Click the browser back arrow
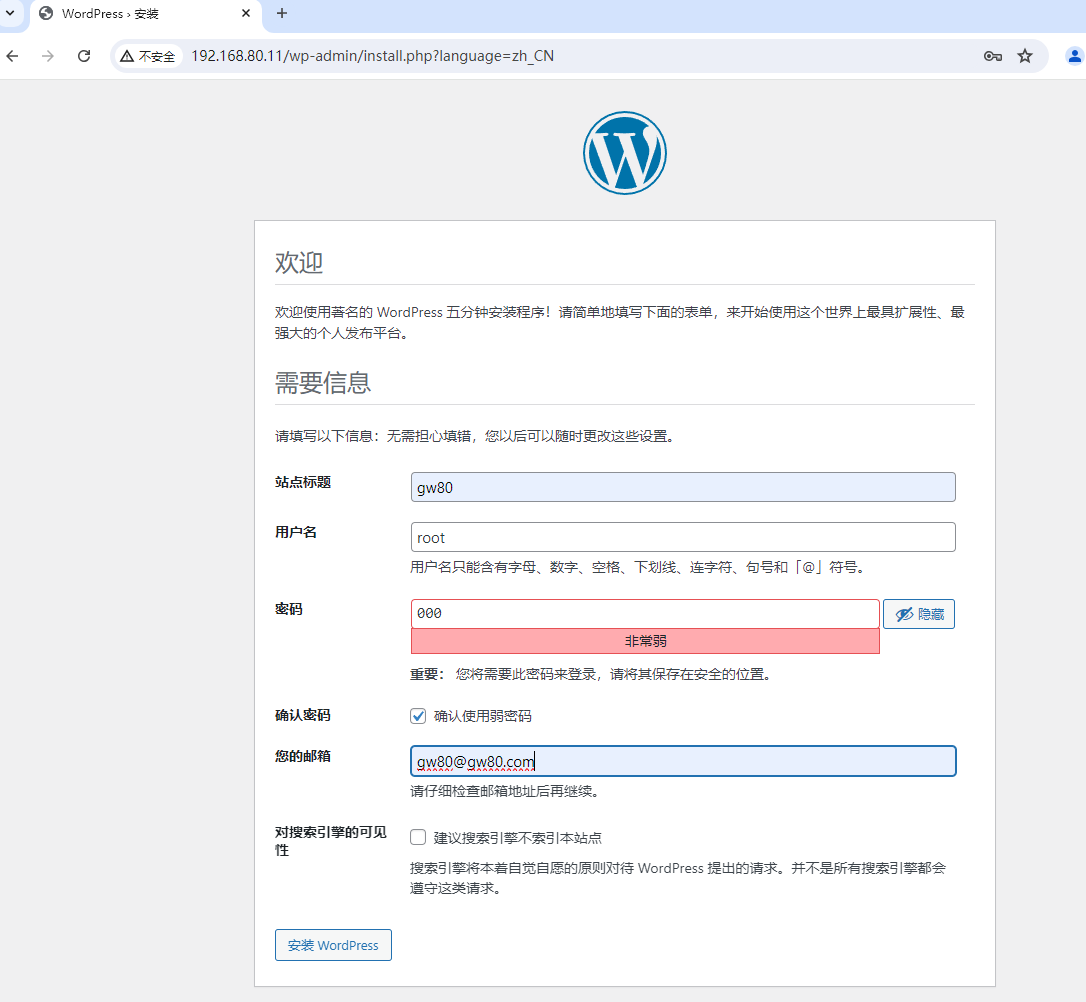Image resolution: width=1086 pixels, height=1002 pixels. tap(12, 56)
